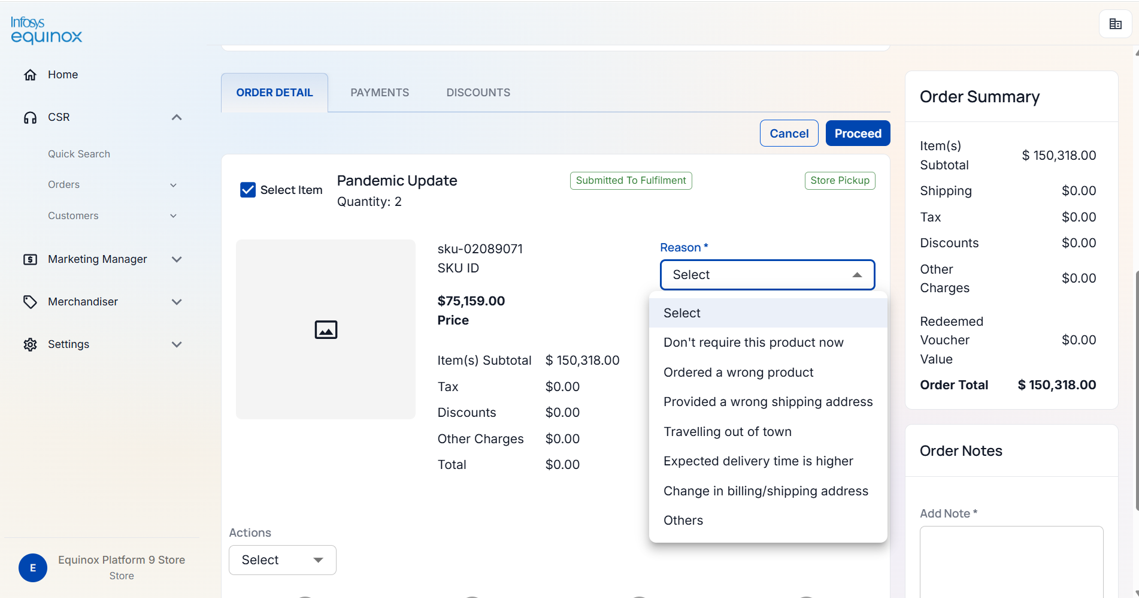The width and height of the screenshot is (1139, 598).
Task: Click the Store Pickup badge
Action: pyautogui.click(x=840, y=180)
